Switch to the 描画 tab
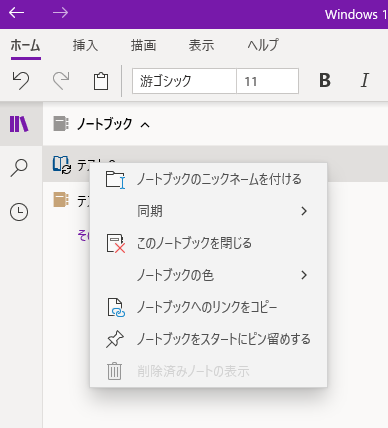 click(143, 45)
